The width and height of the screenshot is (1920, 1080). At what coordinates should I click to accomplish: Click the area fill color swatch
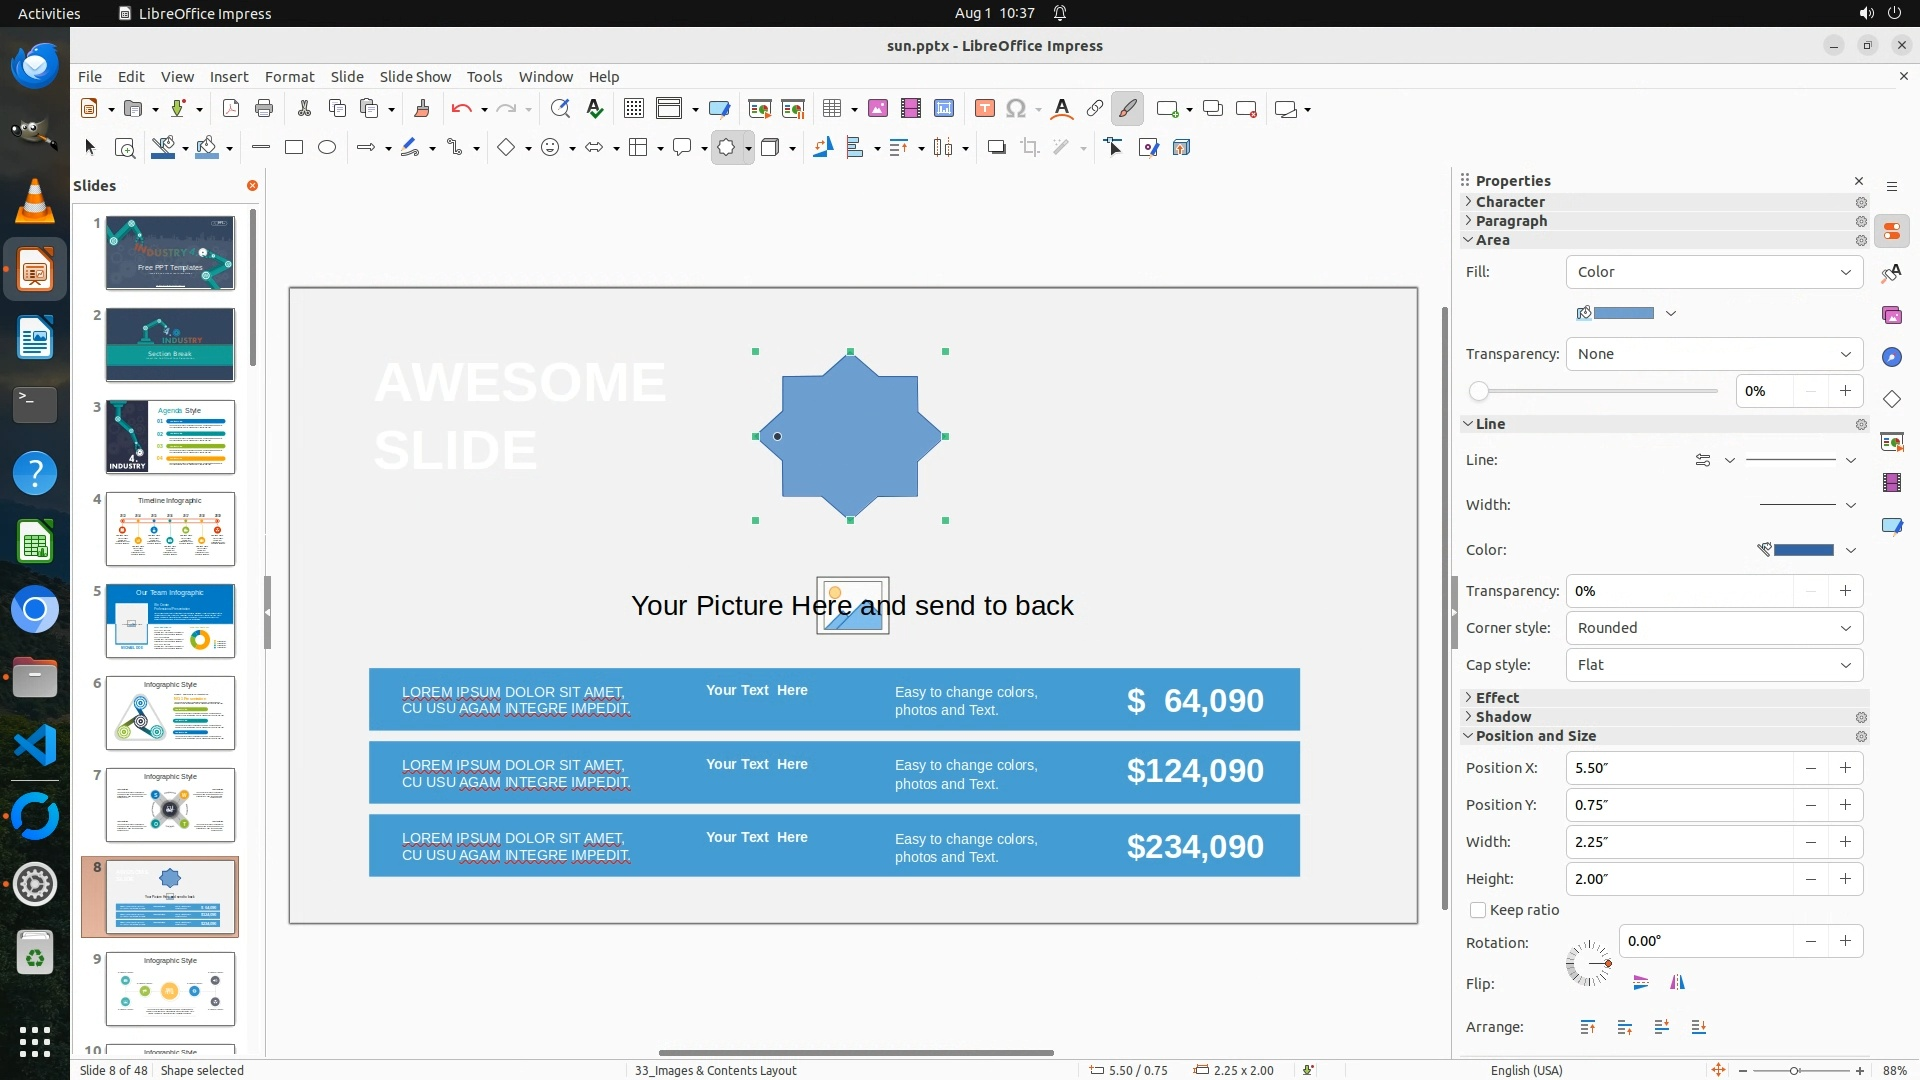1622,313
